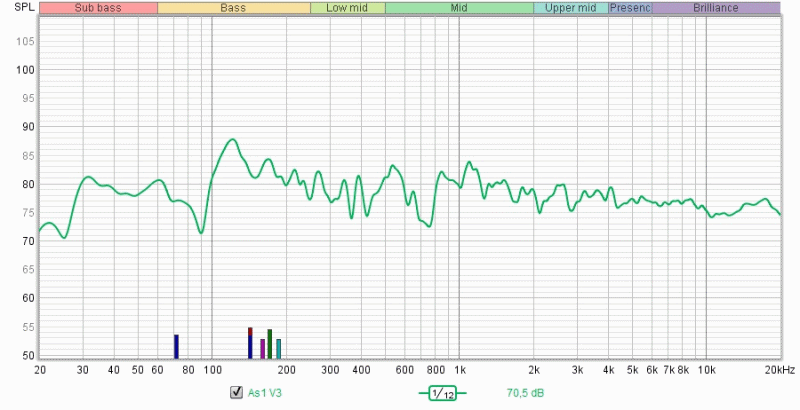Click the As1 V3 trace name in the legend
Screen dimensions: 800x410
point(264,393)
